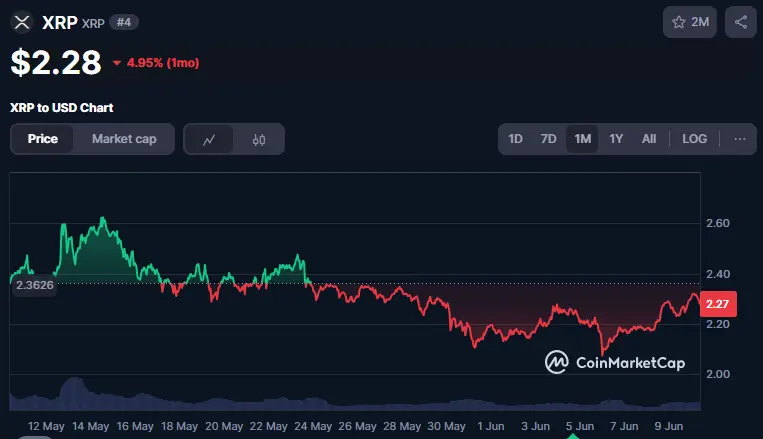Choose the 1D time range
Image resolution: width=763 pixels, height=439 pixels.
[x=515, y=139]
